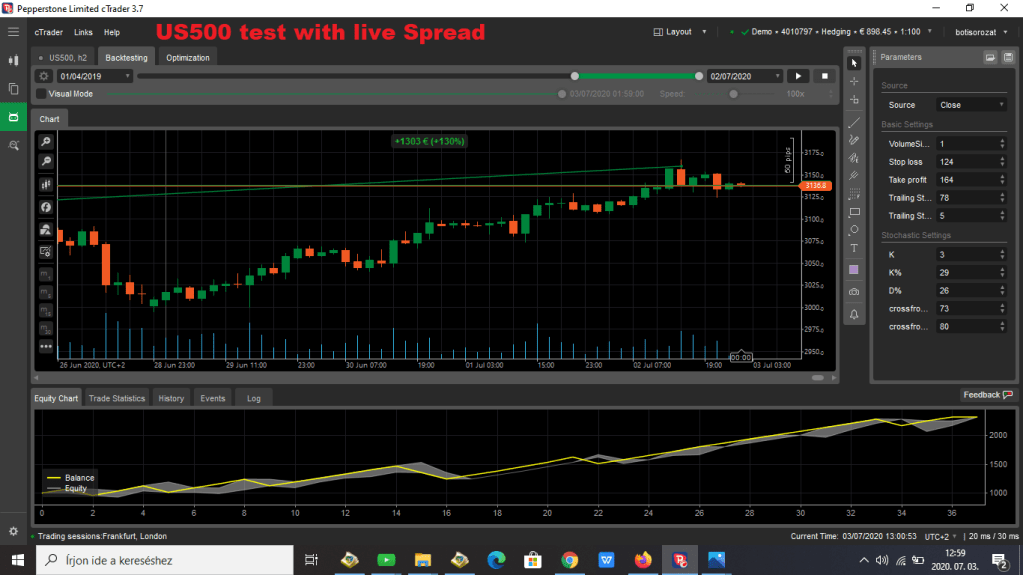The height and width of the screenshot is (575, 1023).
Task: Select the Text drawing tool
Action: (x=854, y=248)
